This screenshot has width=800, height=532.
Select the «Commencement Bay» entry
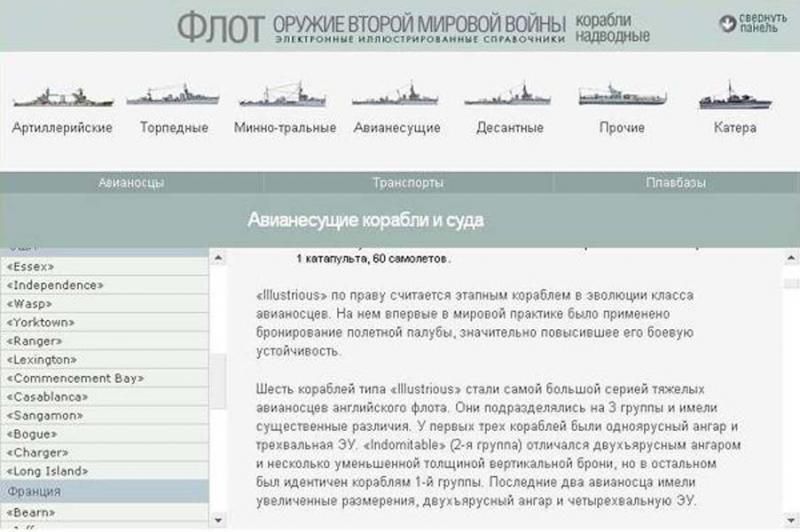(x=75, y=378)
